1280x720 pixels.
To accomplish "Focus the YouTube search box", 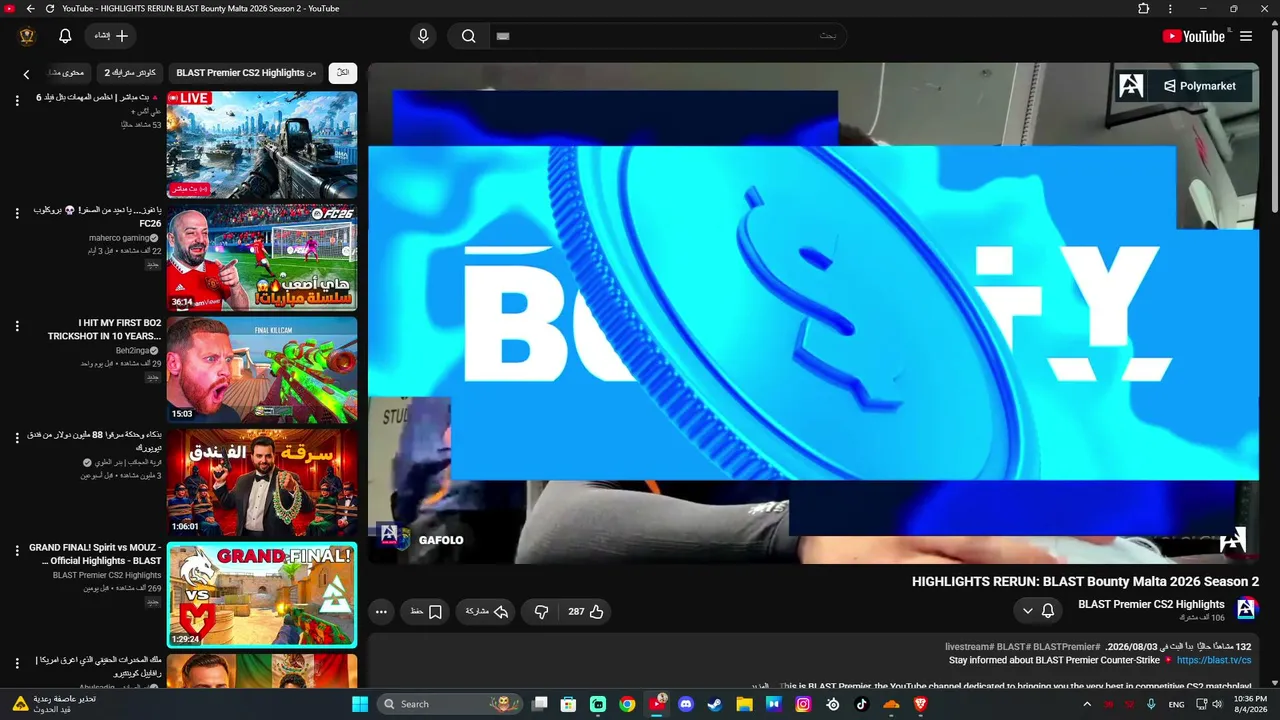I will (667, 36).
